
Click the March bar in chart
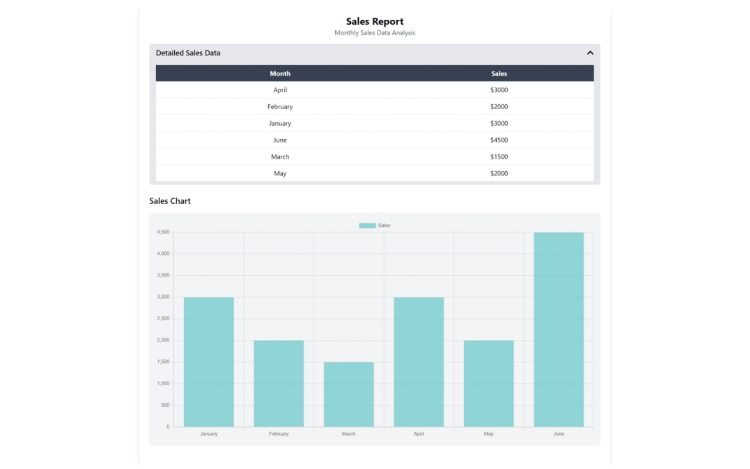[x=349, y=394]
